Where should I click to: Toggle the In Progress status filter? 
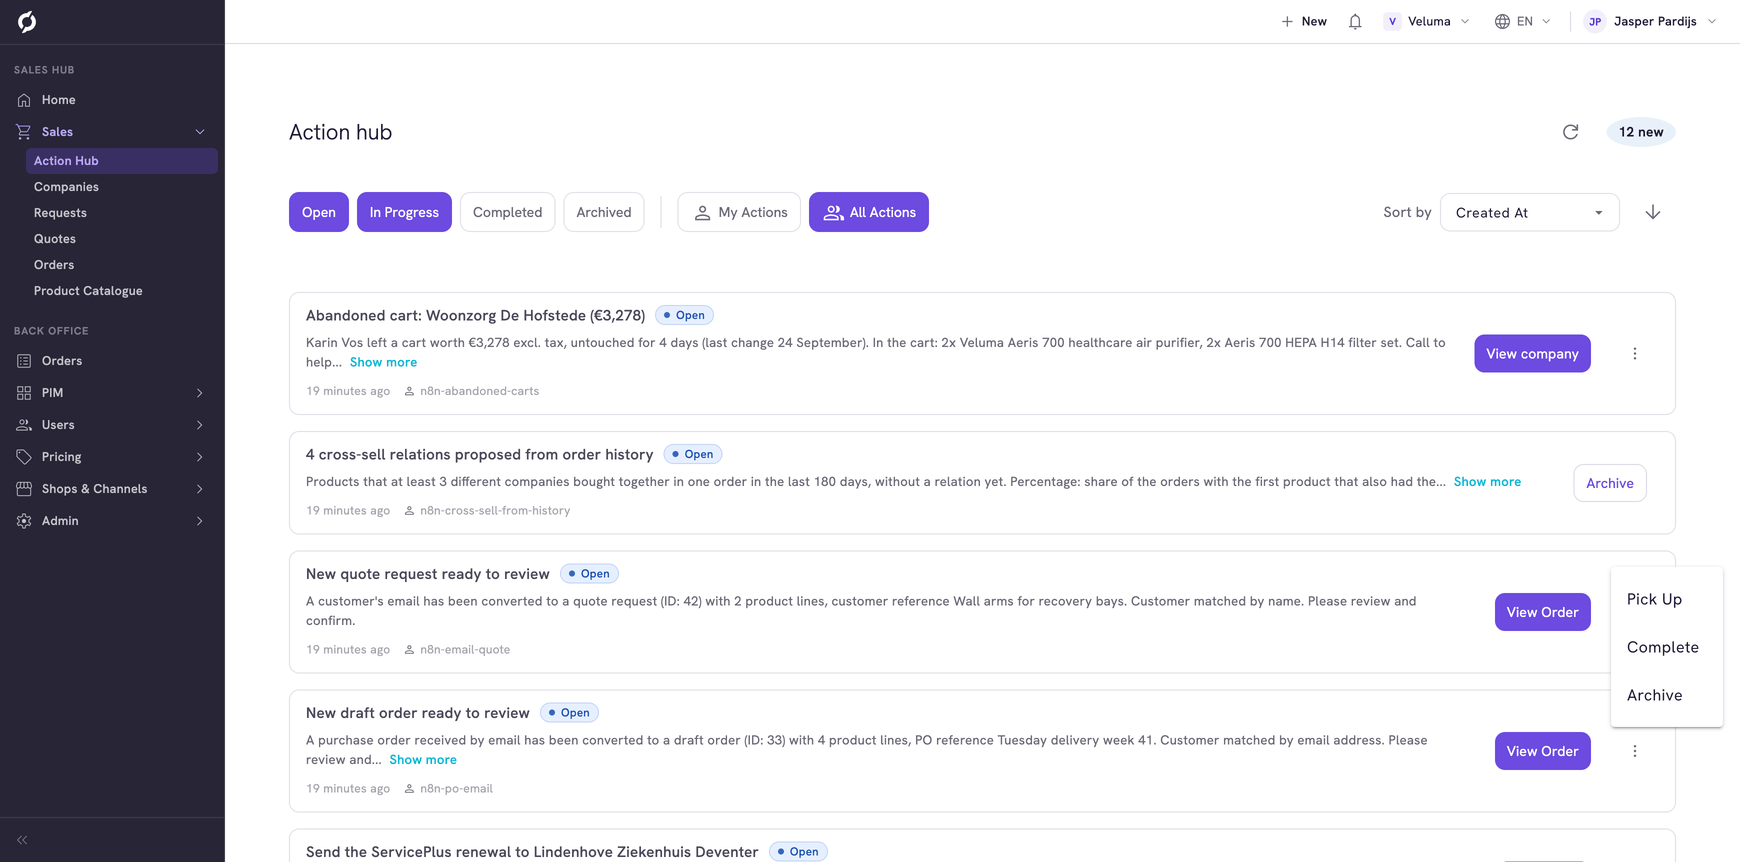(x=404, y=212)
